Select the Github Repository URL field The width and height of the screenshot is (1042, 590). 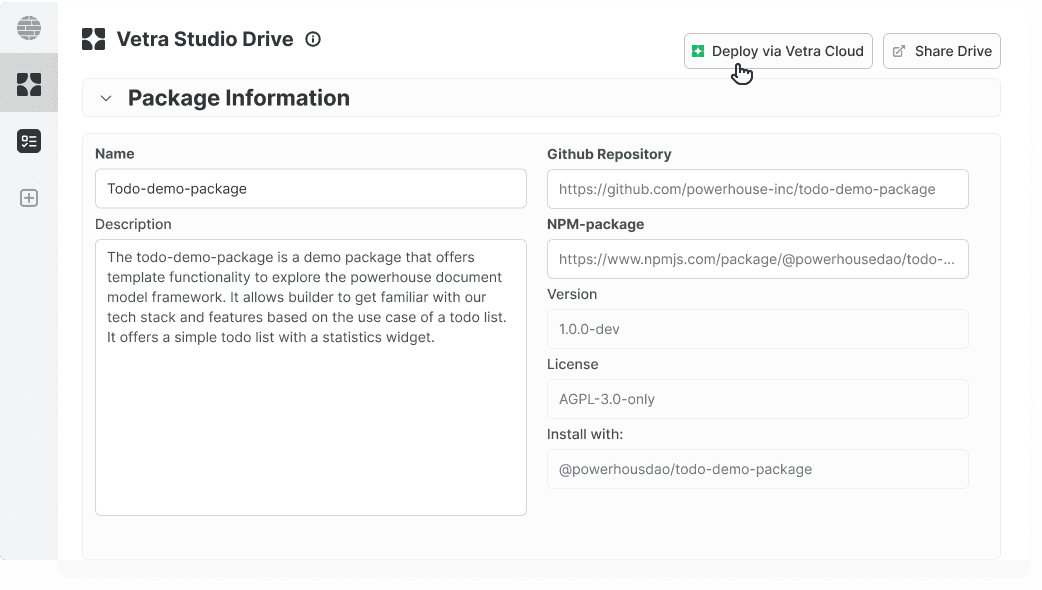coord(757,189)
